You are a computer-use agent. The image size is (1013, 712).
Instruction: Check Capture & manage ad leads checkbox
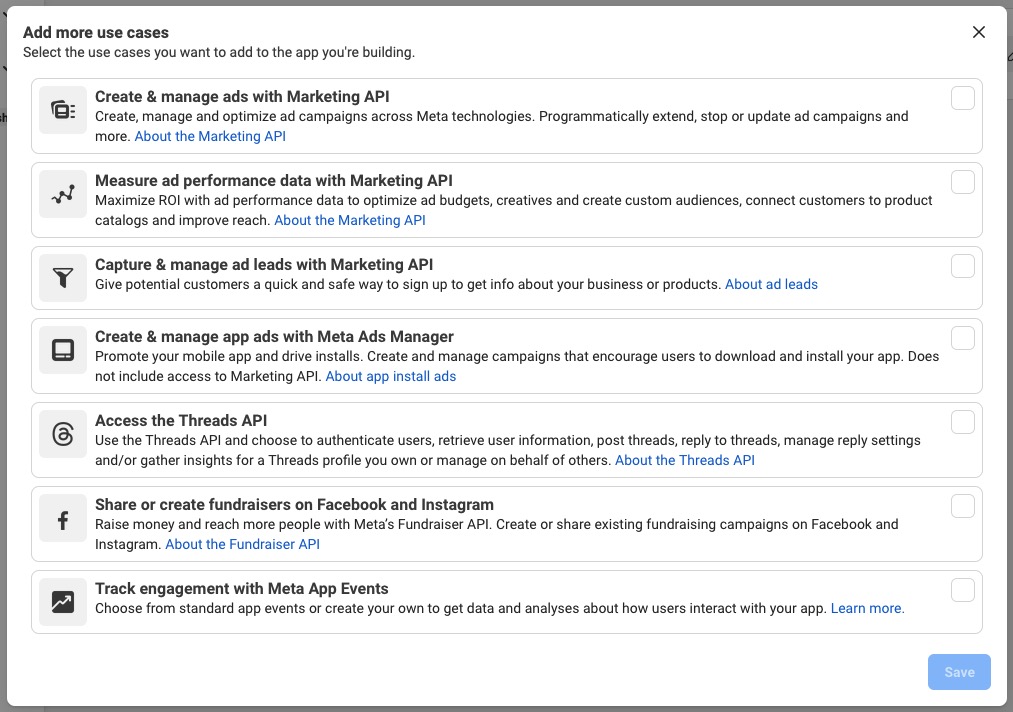[x=963, y=266]
